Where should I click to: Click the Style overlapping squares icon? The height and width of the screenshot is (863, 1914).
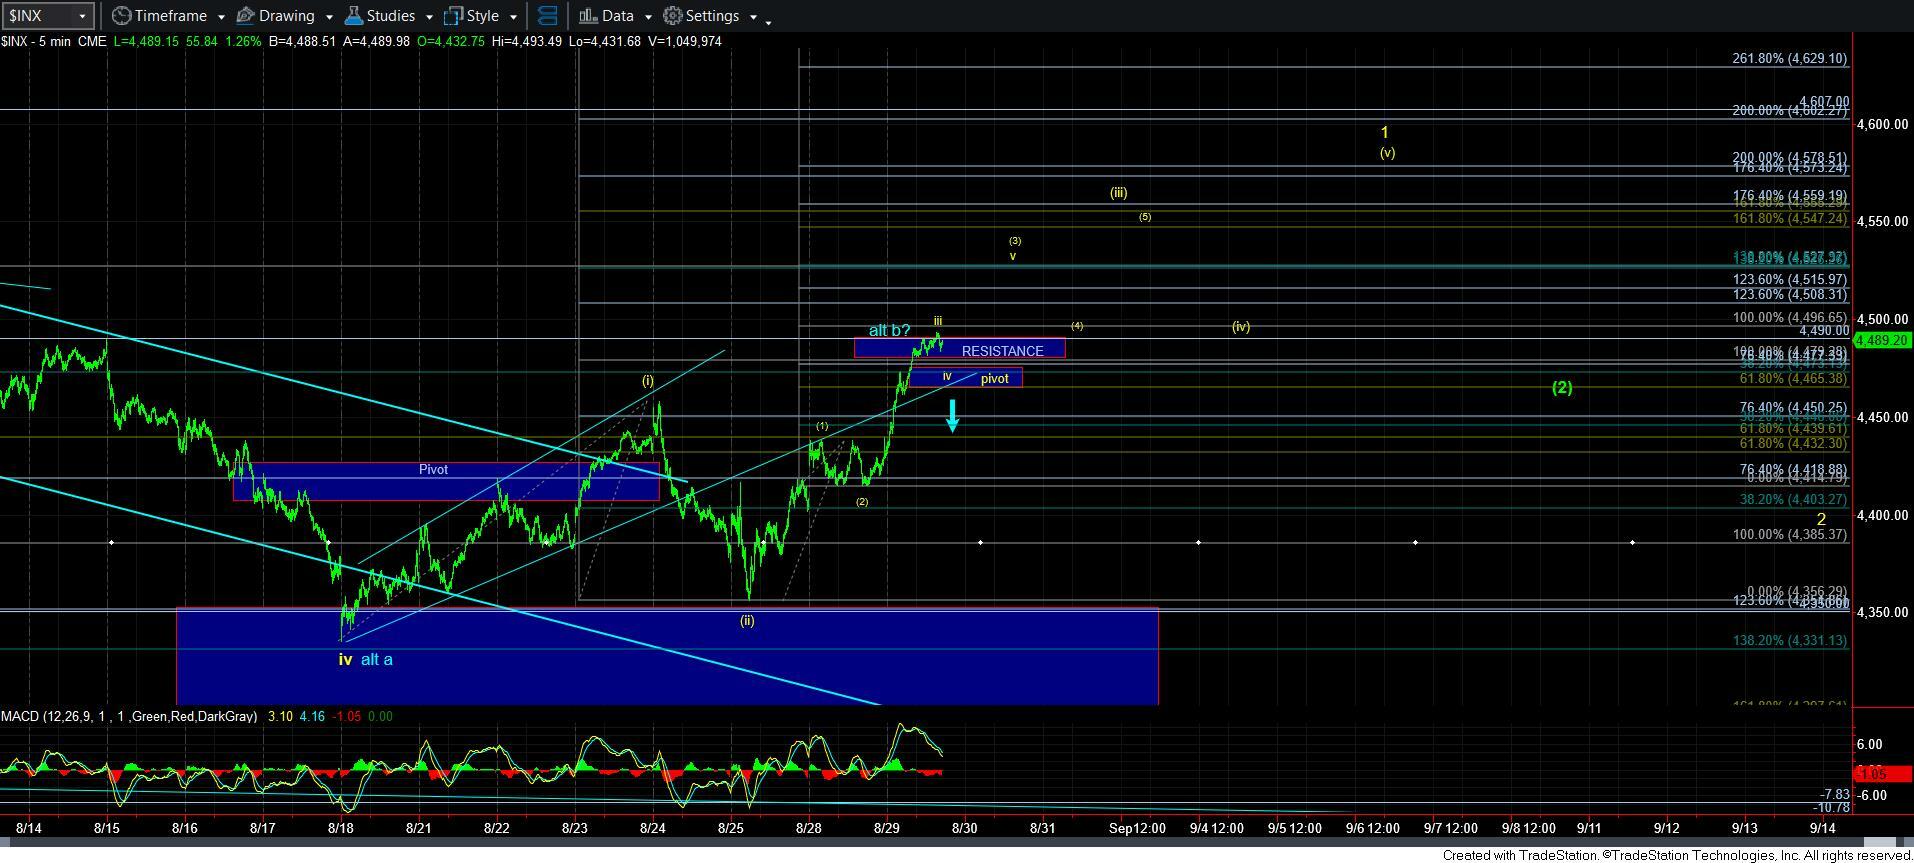pos(453,16)
